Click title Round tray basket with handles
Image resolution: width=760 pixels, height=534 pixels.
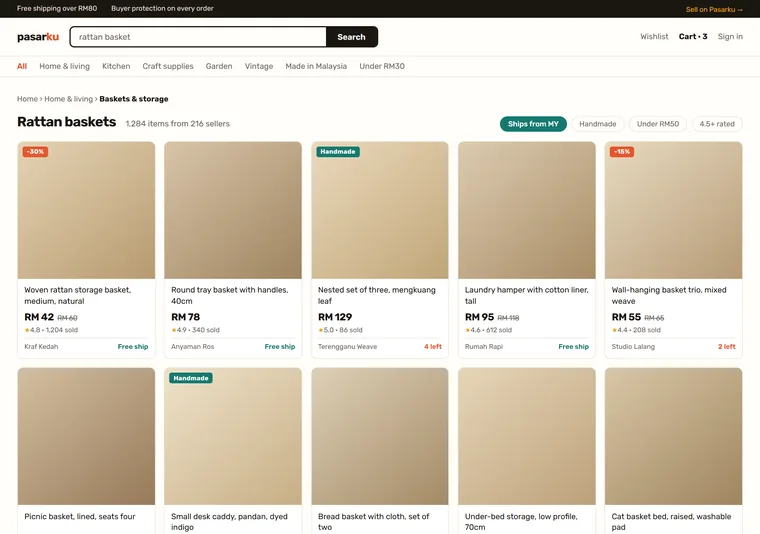pos(230,296)
